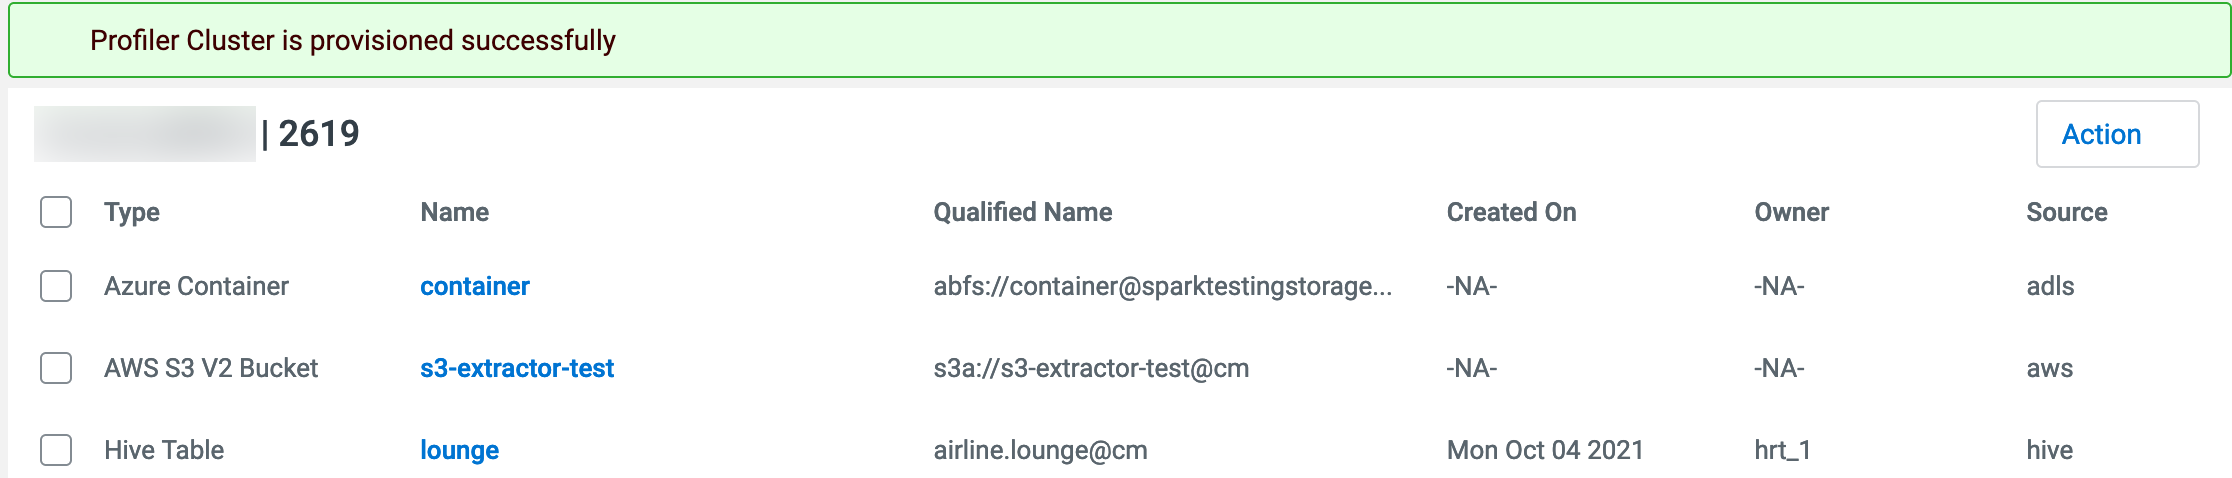Check the Azure Container row checkbox

coord(56,286)
